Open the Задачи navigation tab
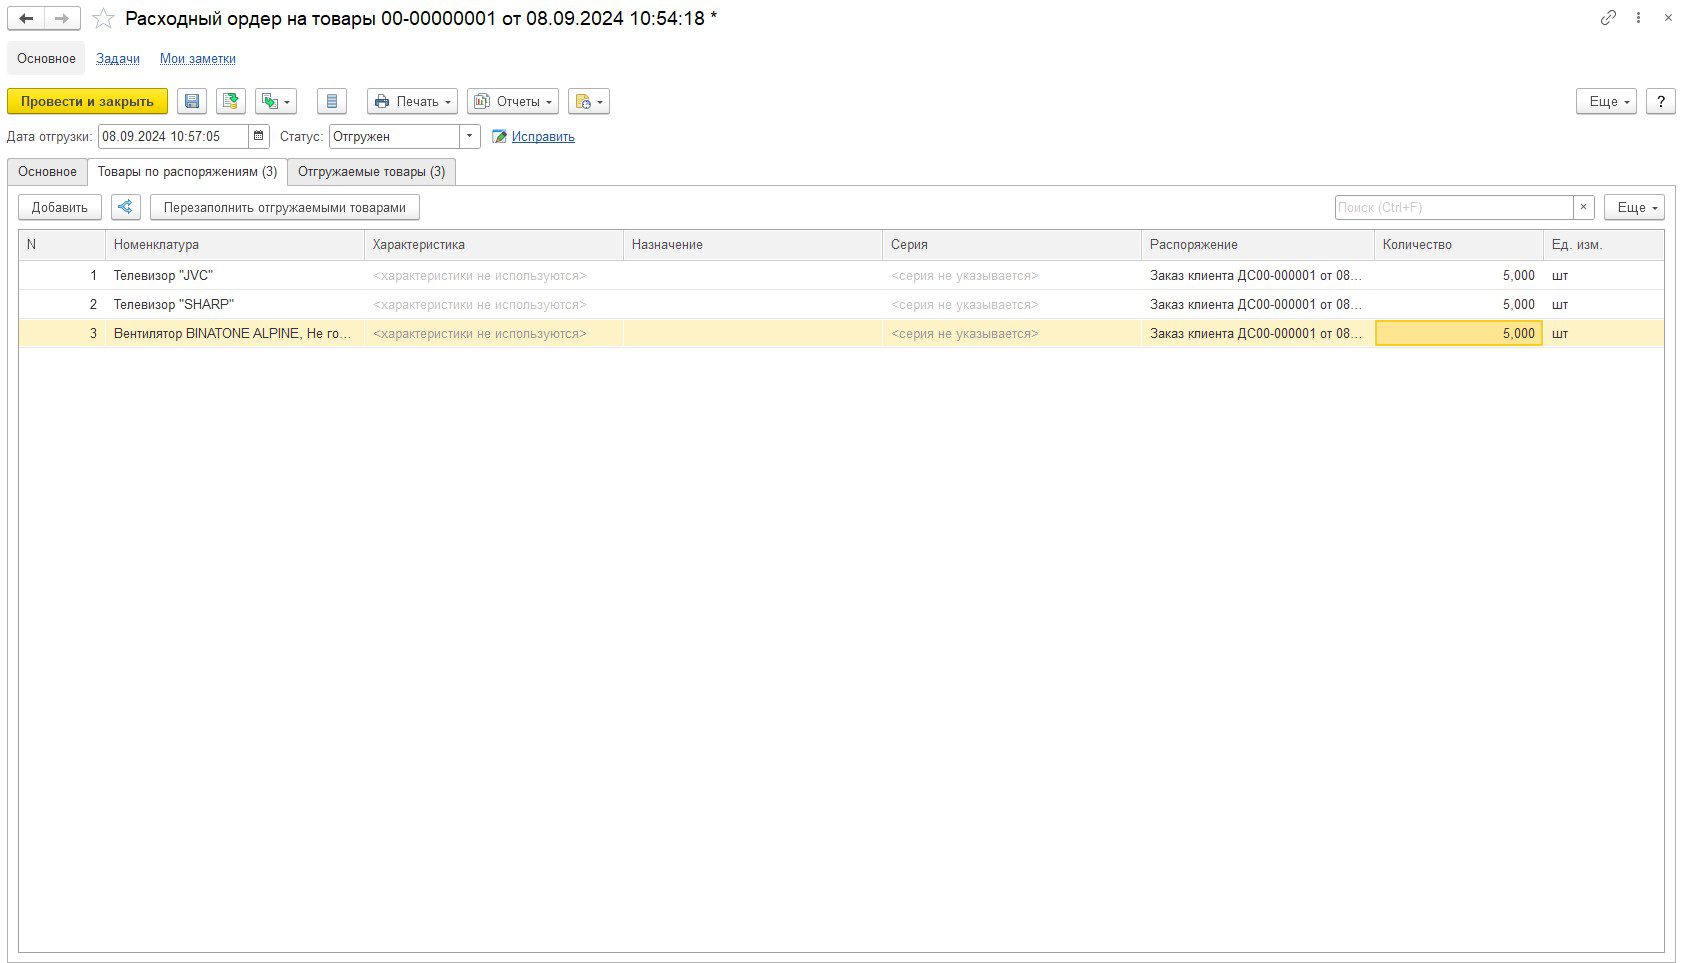The image size is (1682, 963). (118, 58)
